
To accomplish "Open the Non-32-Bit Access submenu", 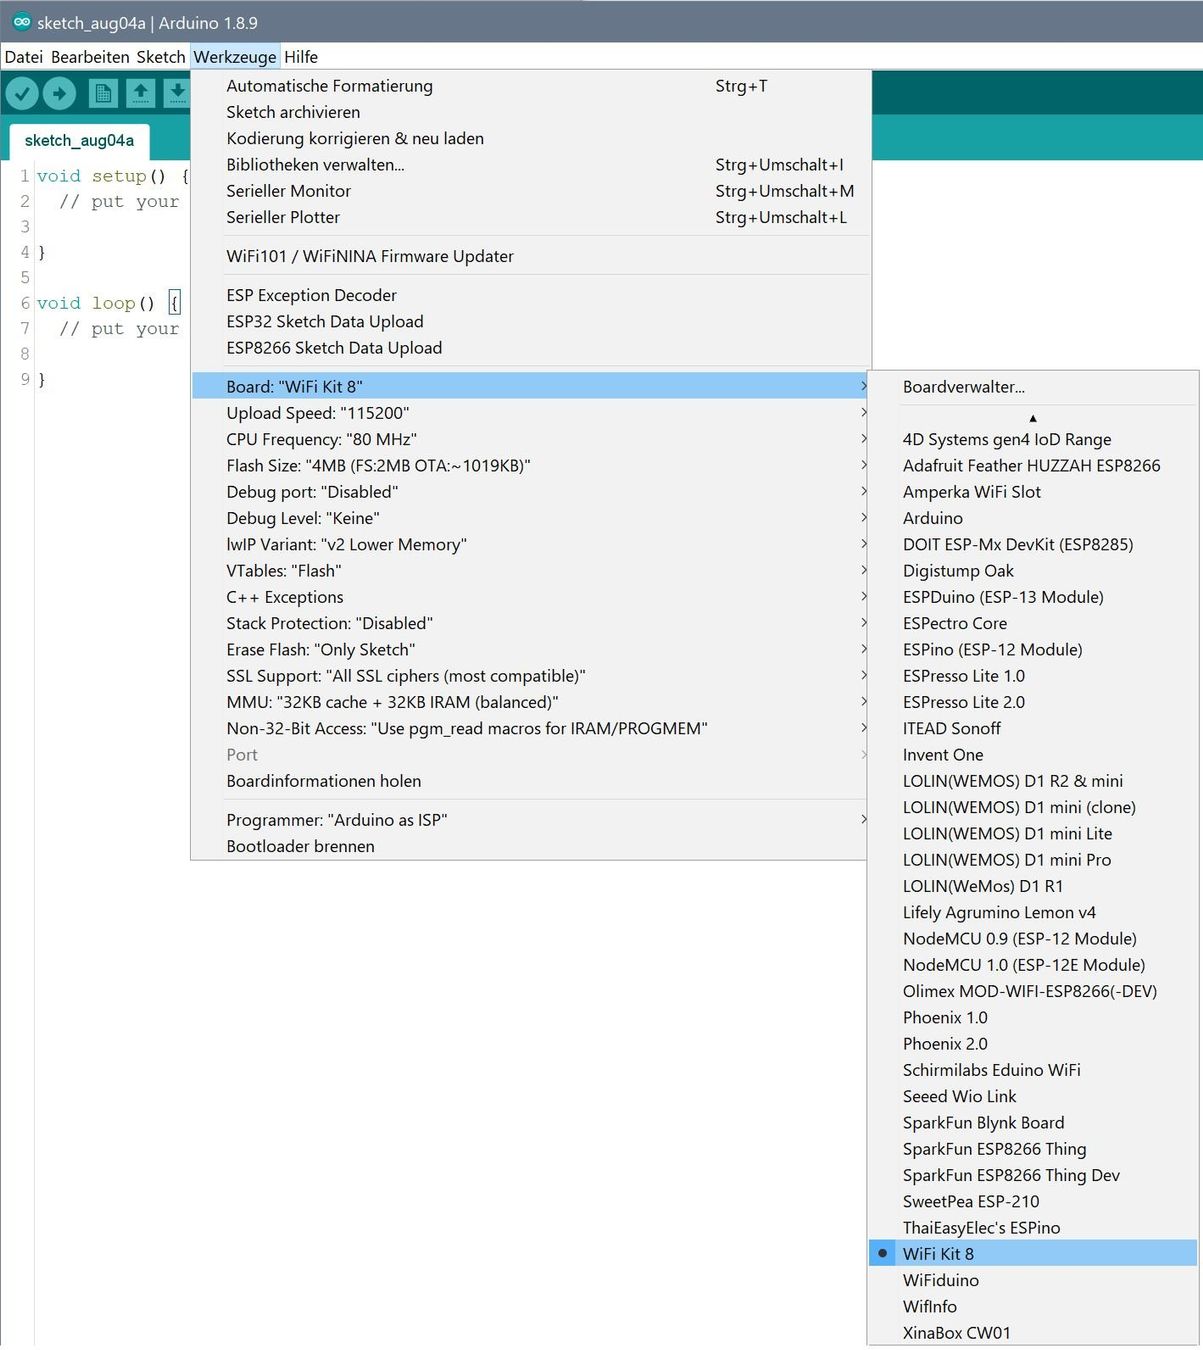I will point(529,728).
